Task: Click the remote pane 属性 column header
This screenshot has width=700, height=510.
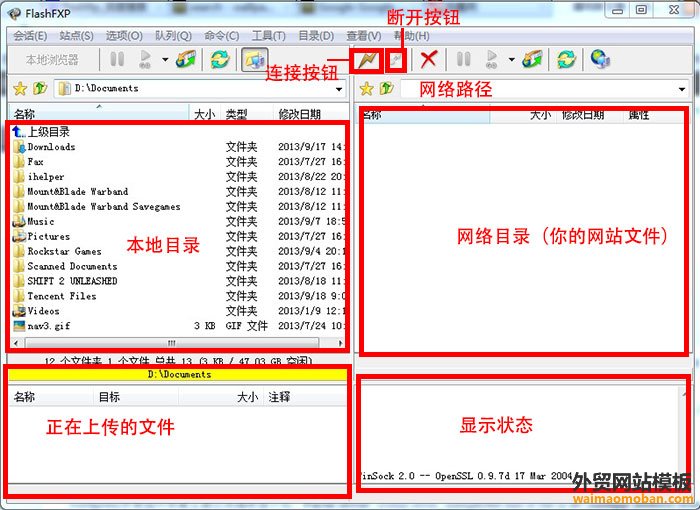Action: pyautogui.click(x=653, y=115)
